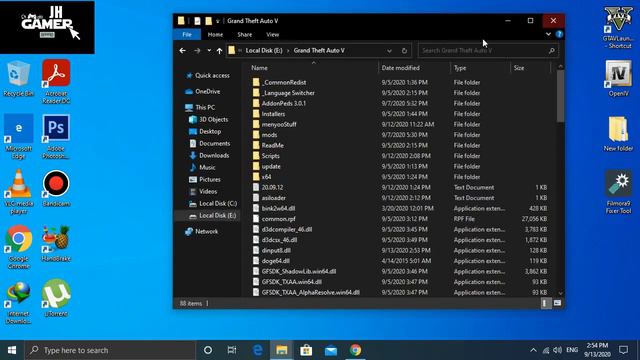Click the search magnifier icon in Explorer
Screen dimensions: 640x360
551,51
